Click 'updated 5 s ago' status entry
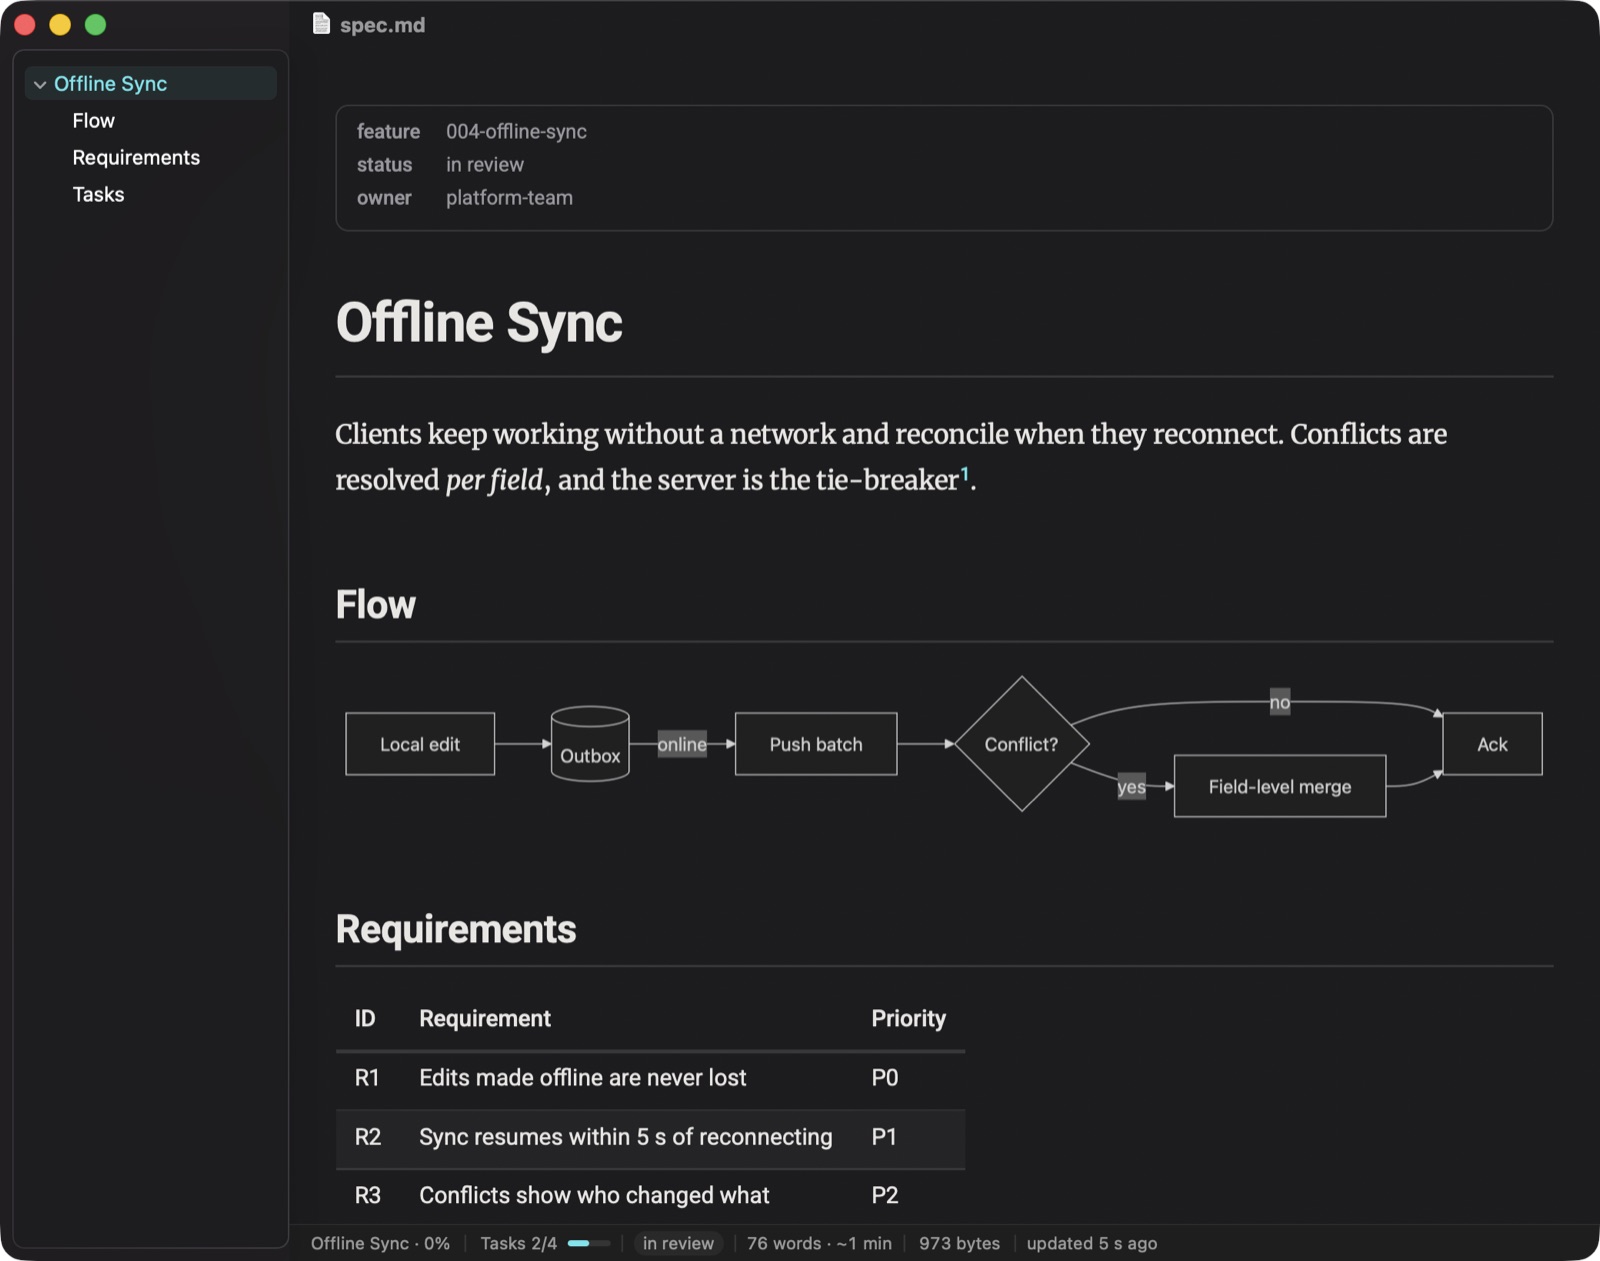The height and width of the screenshot is (1261, 1600). [x=1092, y=1243]
